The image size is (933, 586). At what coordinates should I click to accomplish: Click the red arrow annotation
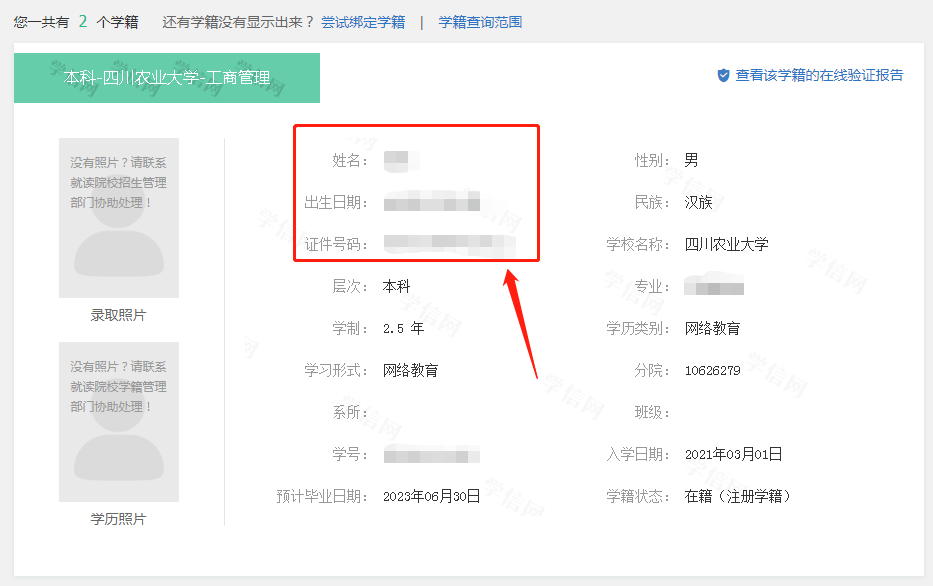[524, 320]
